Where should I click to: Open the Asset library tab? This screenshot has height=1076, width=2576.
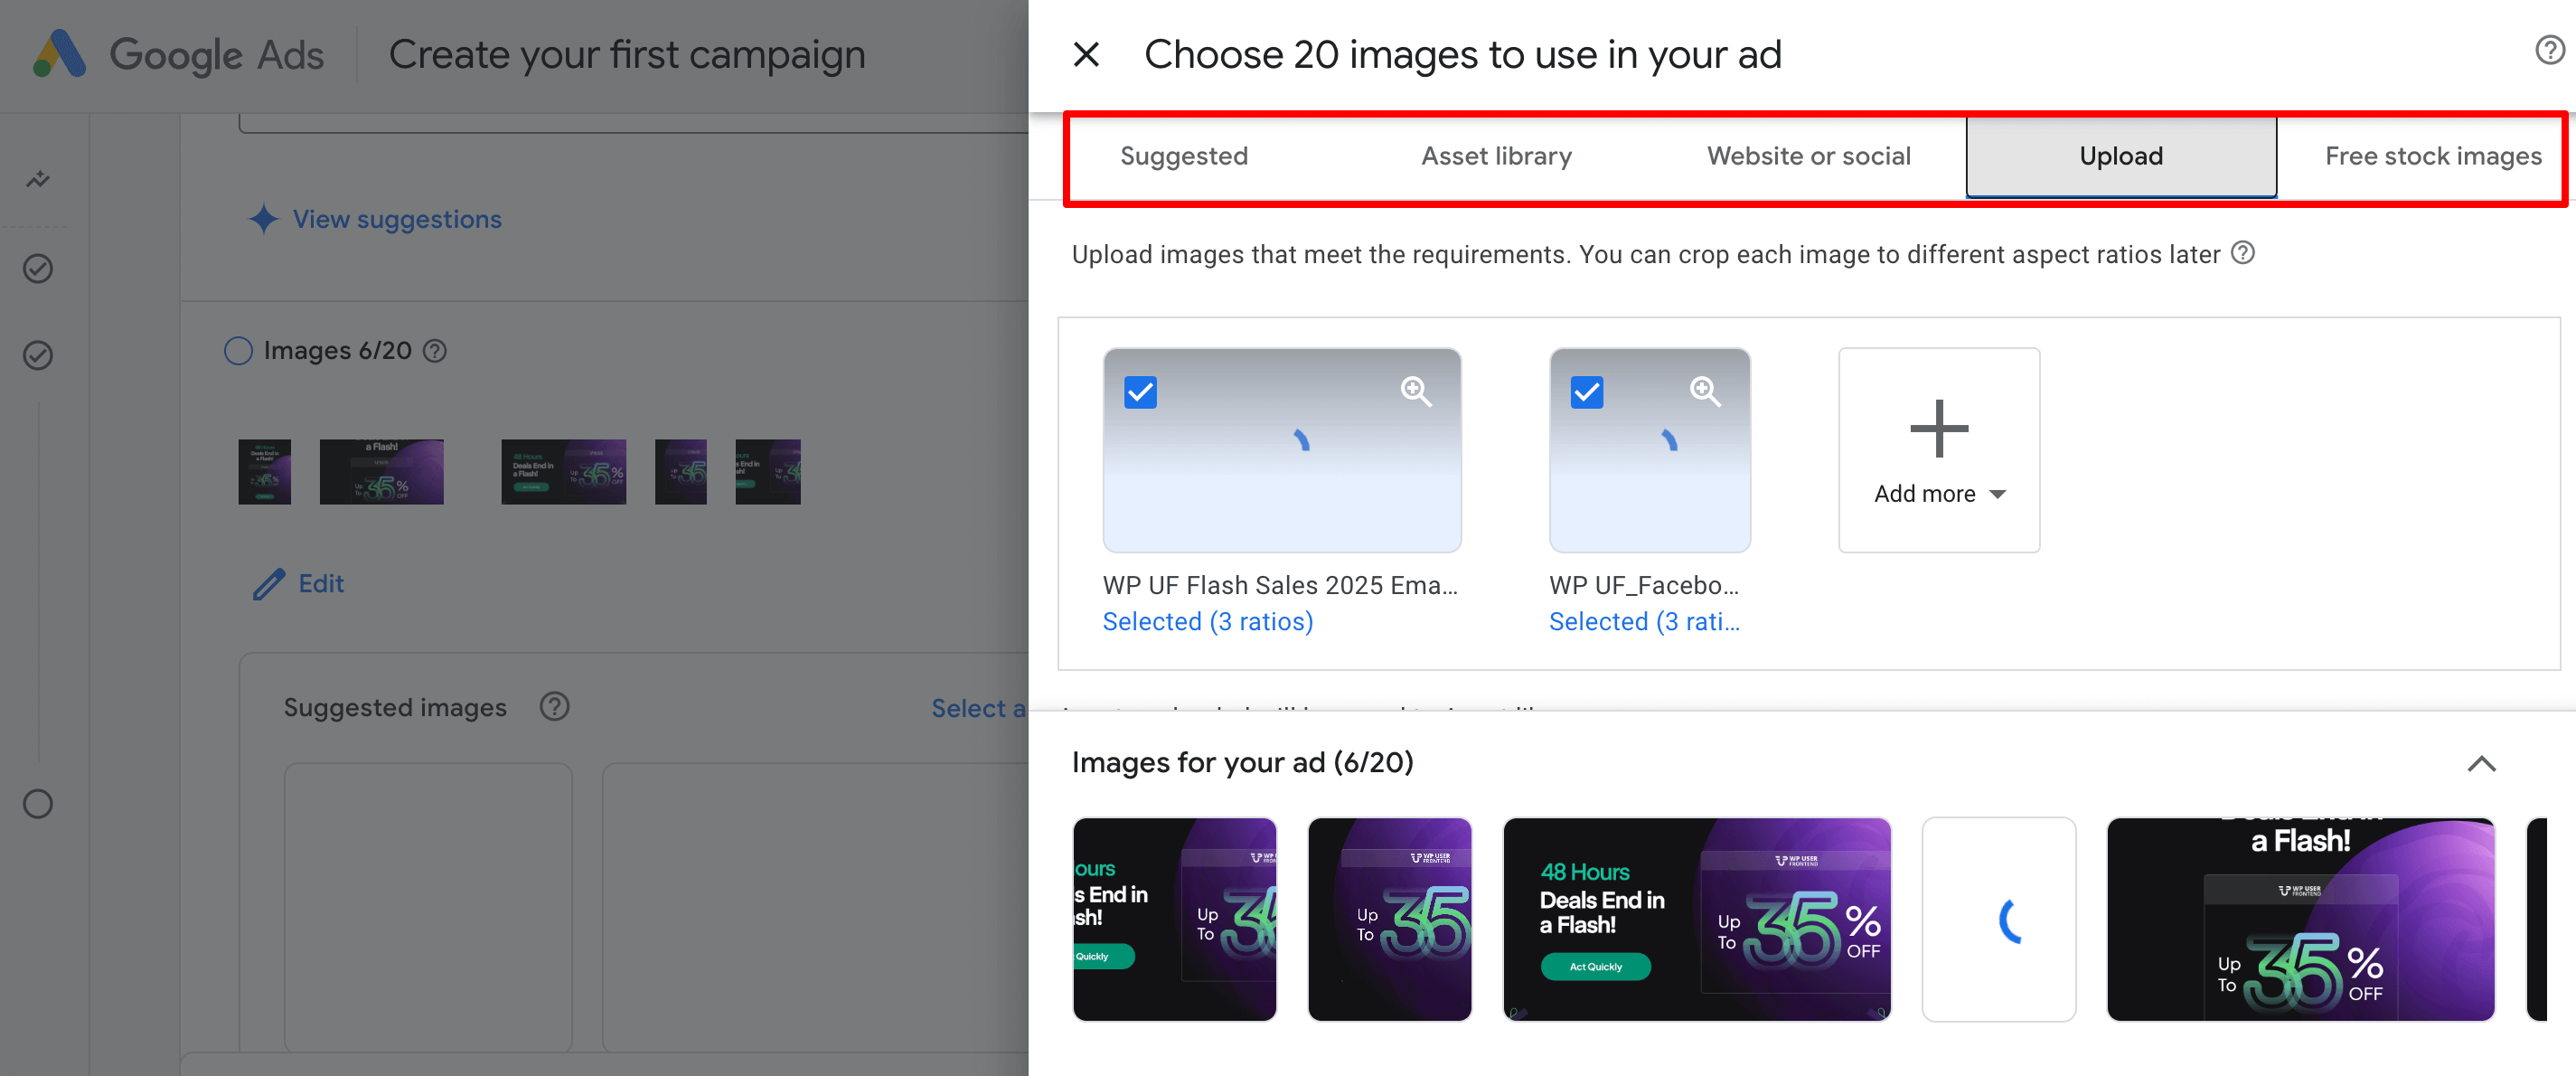pos(1496,156)
